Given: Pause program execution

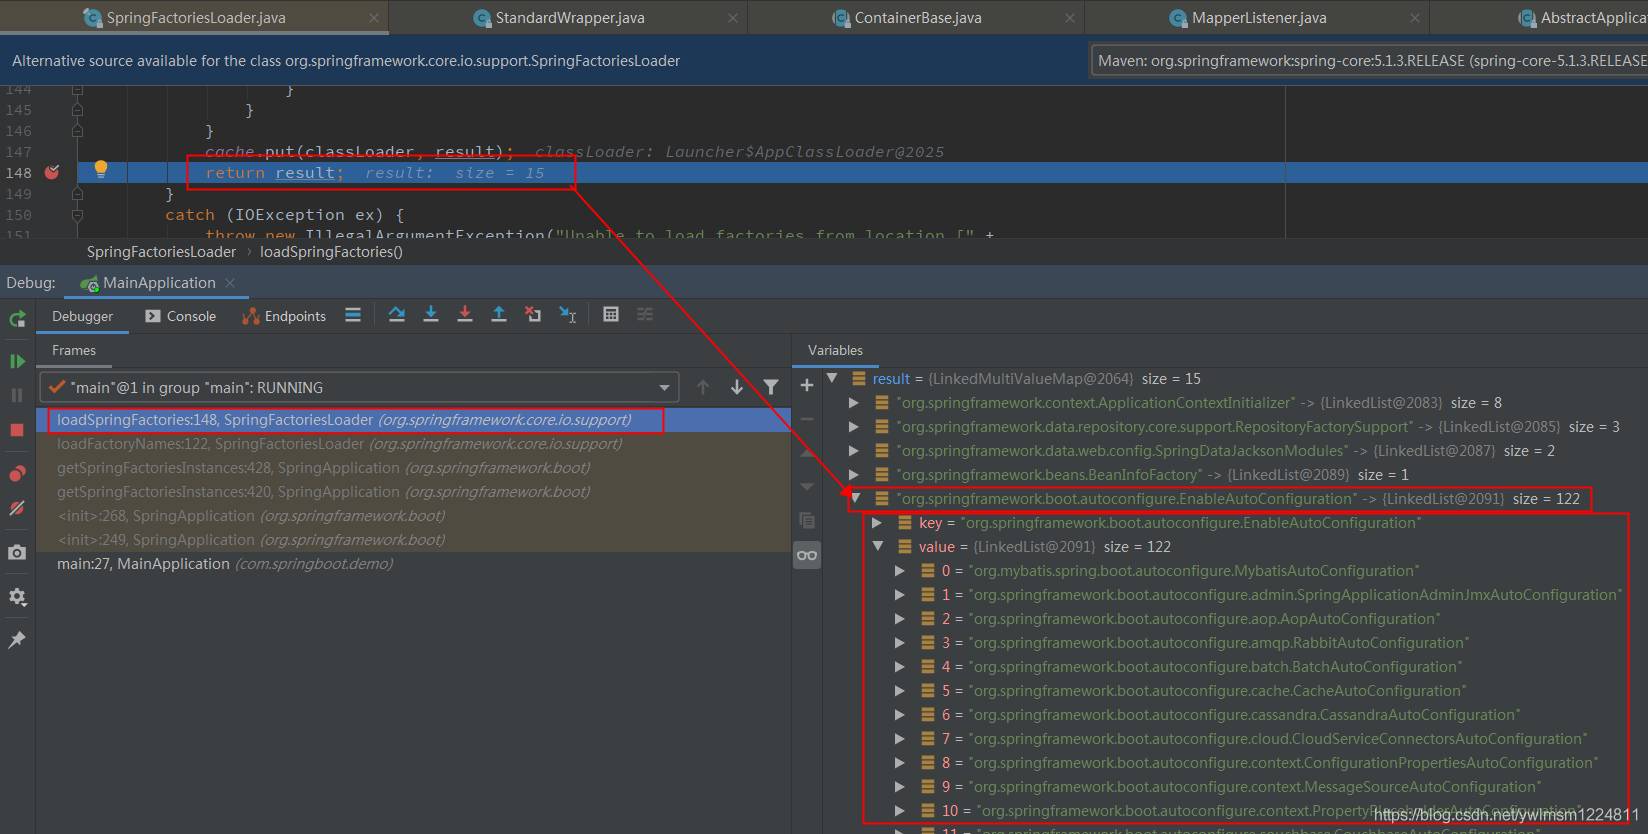Looking at the screenshot, I should (x=17, y=395).
